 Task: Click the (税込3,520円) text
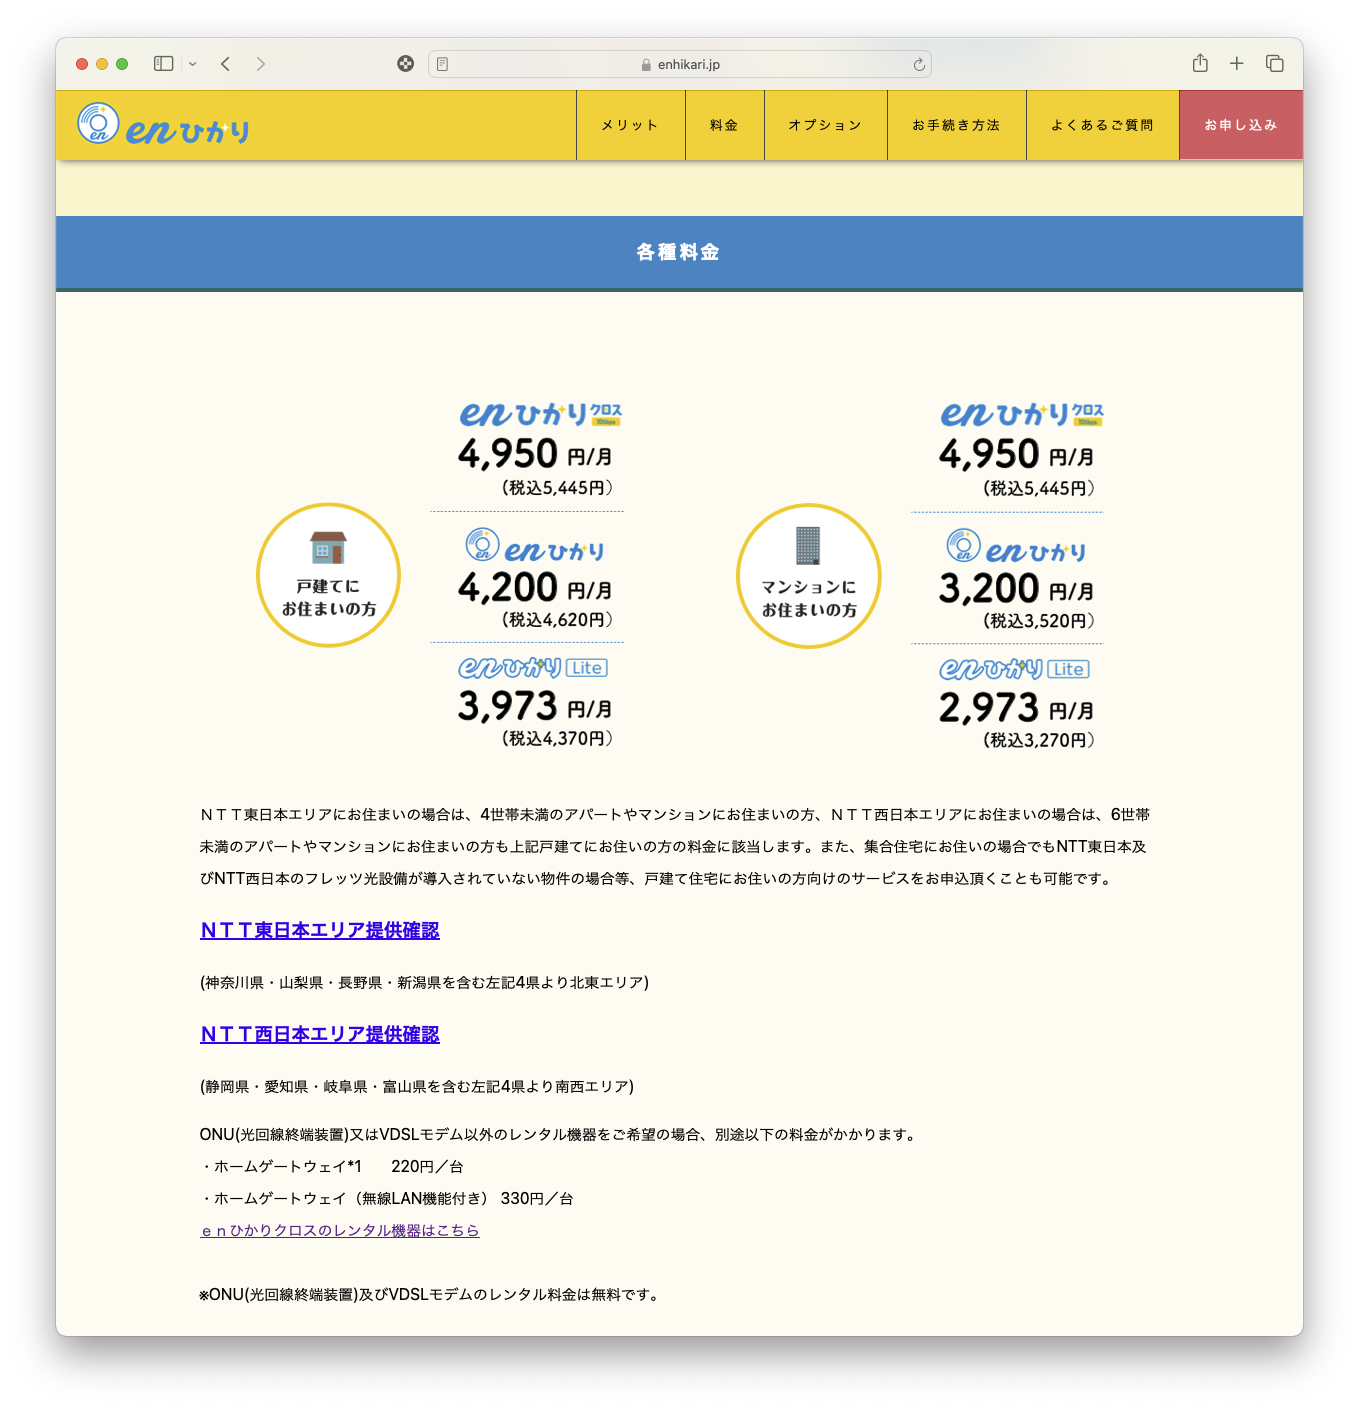[1038, 621]
